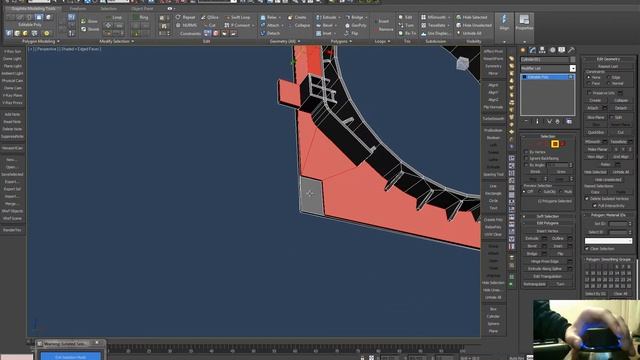This screenshot has height=360, width=640.
Task: Click Detach in ribbon Geometry panel
Action: [x=270, y=33]
